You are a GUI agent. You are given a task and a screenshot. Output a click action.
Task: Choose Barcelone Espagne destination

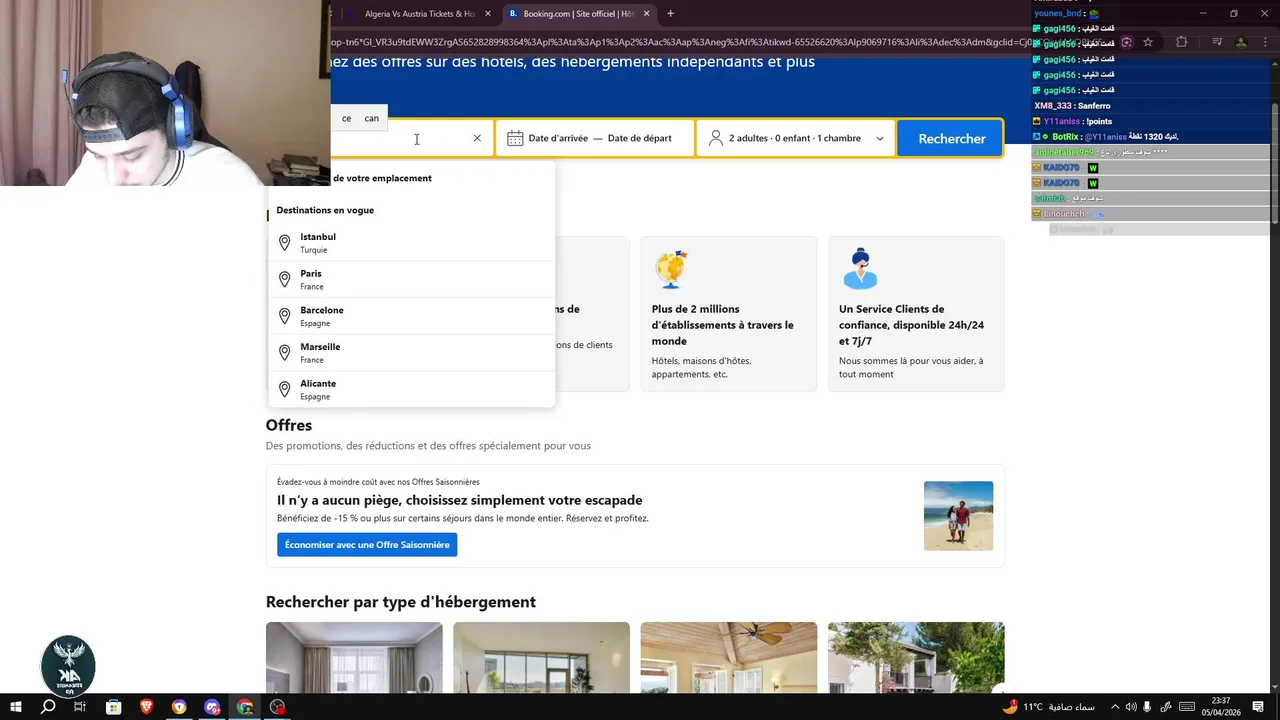pos(412,316)
